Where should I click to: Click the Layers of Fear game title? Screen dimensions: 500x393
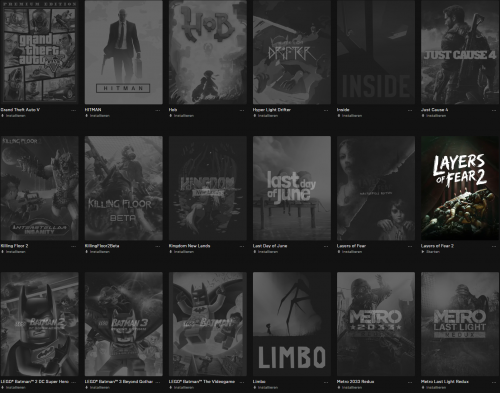click(351, 246)
